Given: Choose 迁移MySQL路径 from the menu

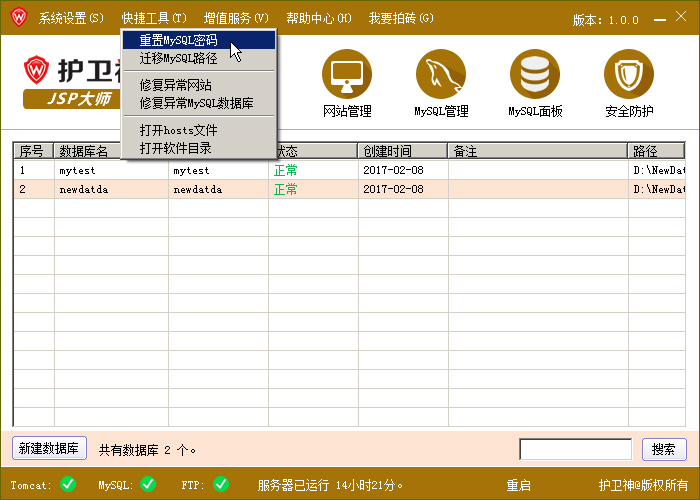Looking at the screenshot, I should point(199,58).
